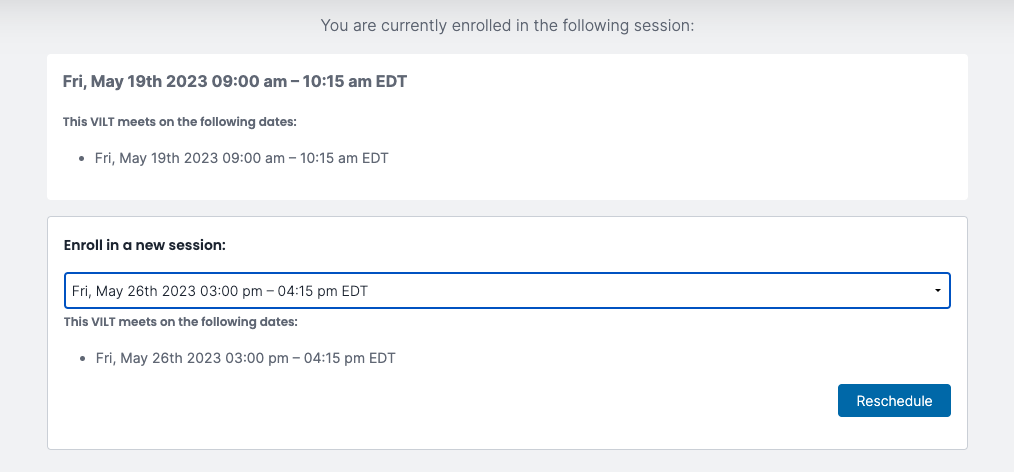Click 'You are currently enrolled' header text
The width and height of the screenshot is (1014, 472).
pos(507,26)
